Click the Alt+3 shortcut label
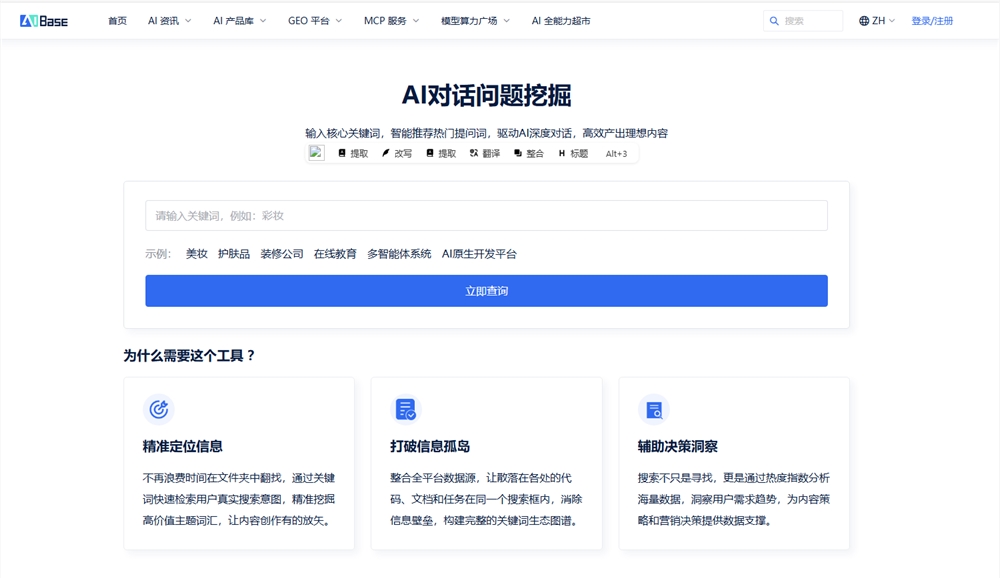The height and width of the screenshot is (578, 1000). (x=616, y=154)
